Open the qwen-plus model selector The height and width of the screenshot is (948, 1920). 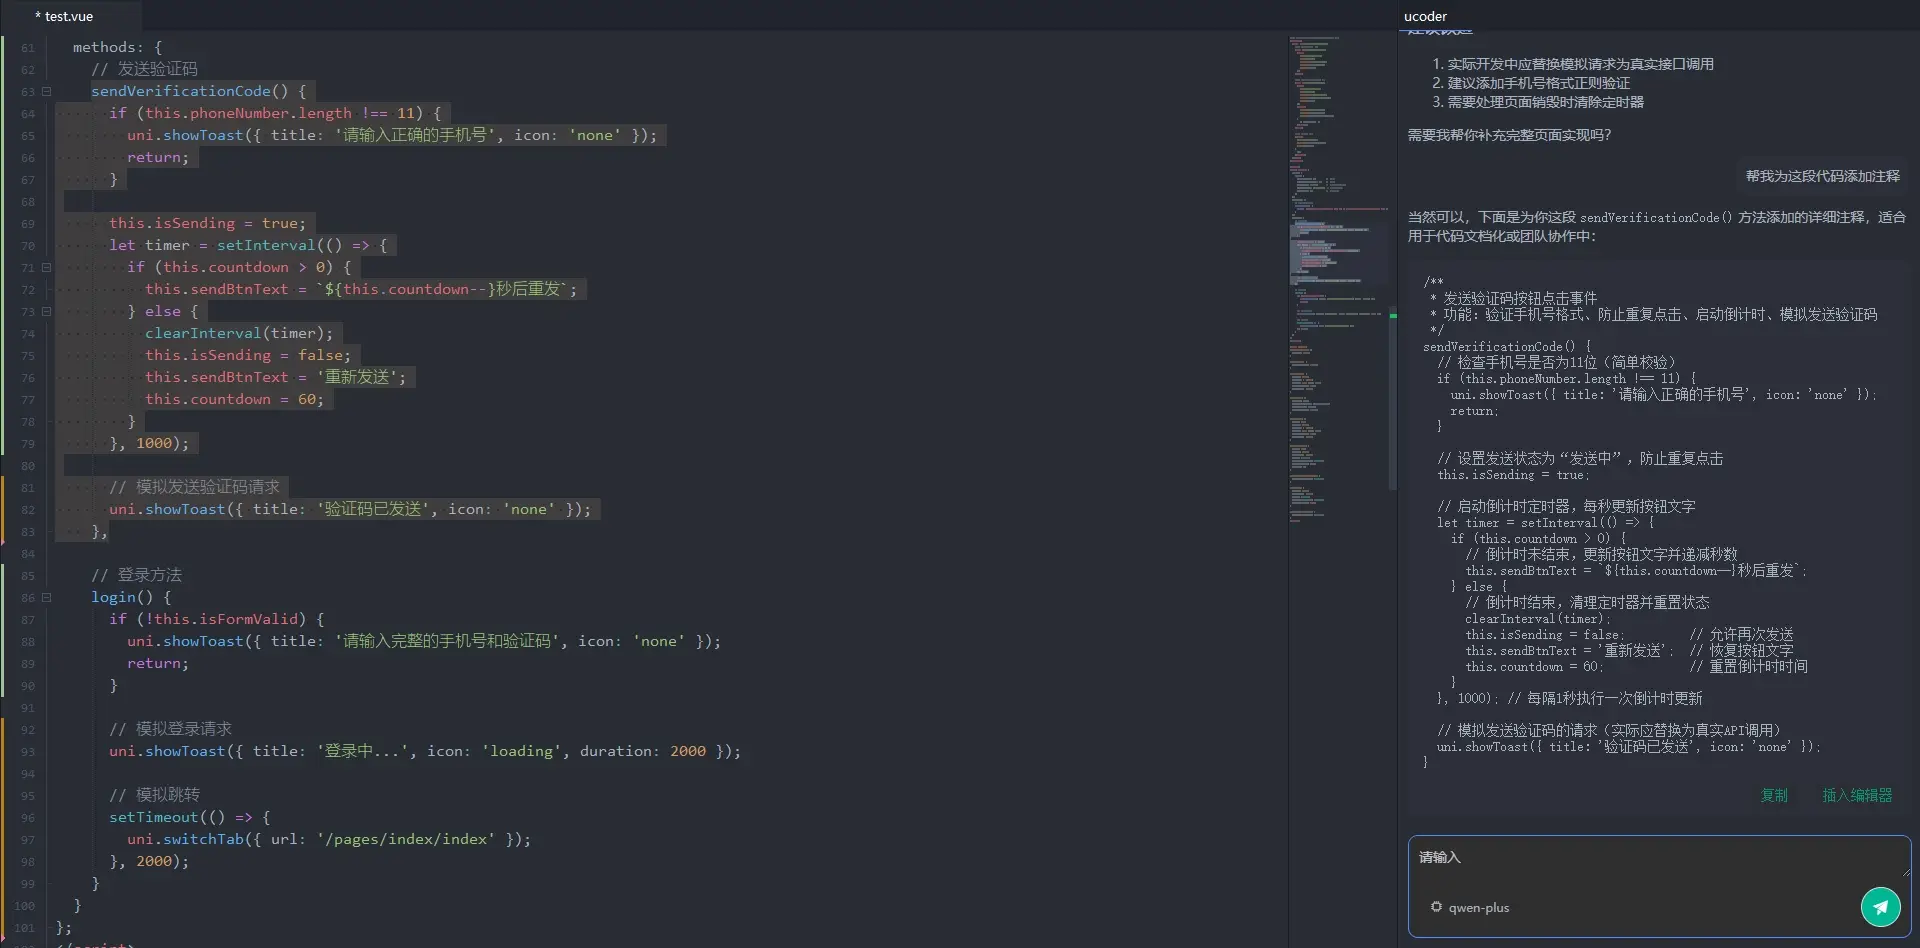[1478, 908]
